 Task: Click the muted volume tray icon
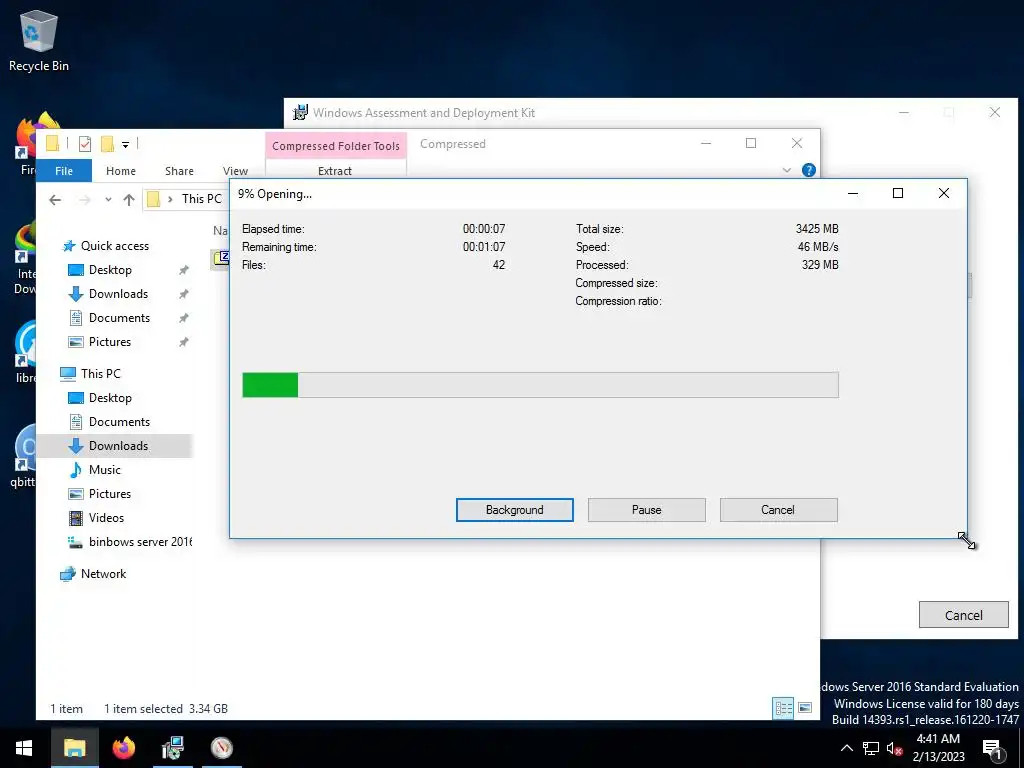tap(894, 748)
